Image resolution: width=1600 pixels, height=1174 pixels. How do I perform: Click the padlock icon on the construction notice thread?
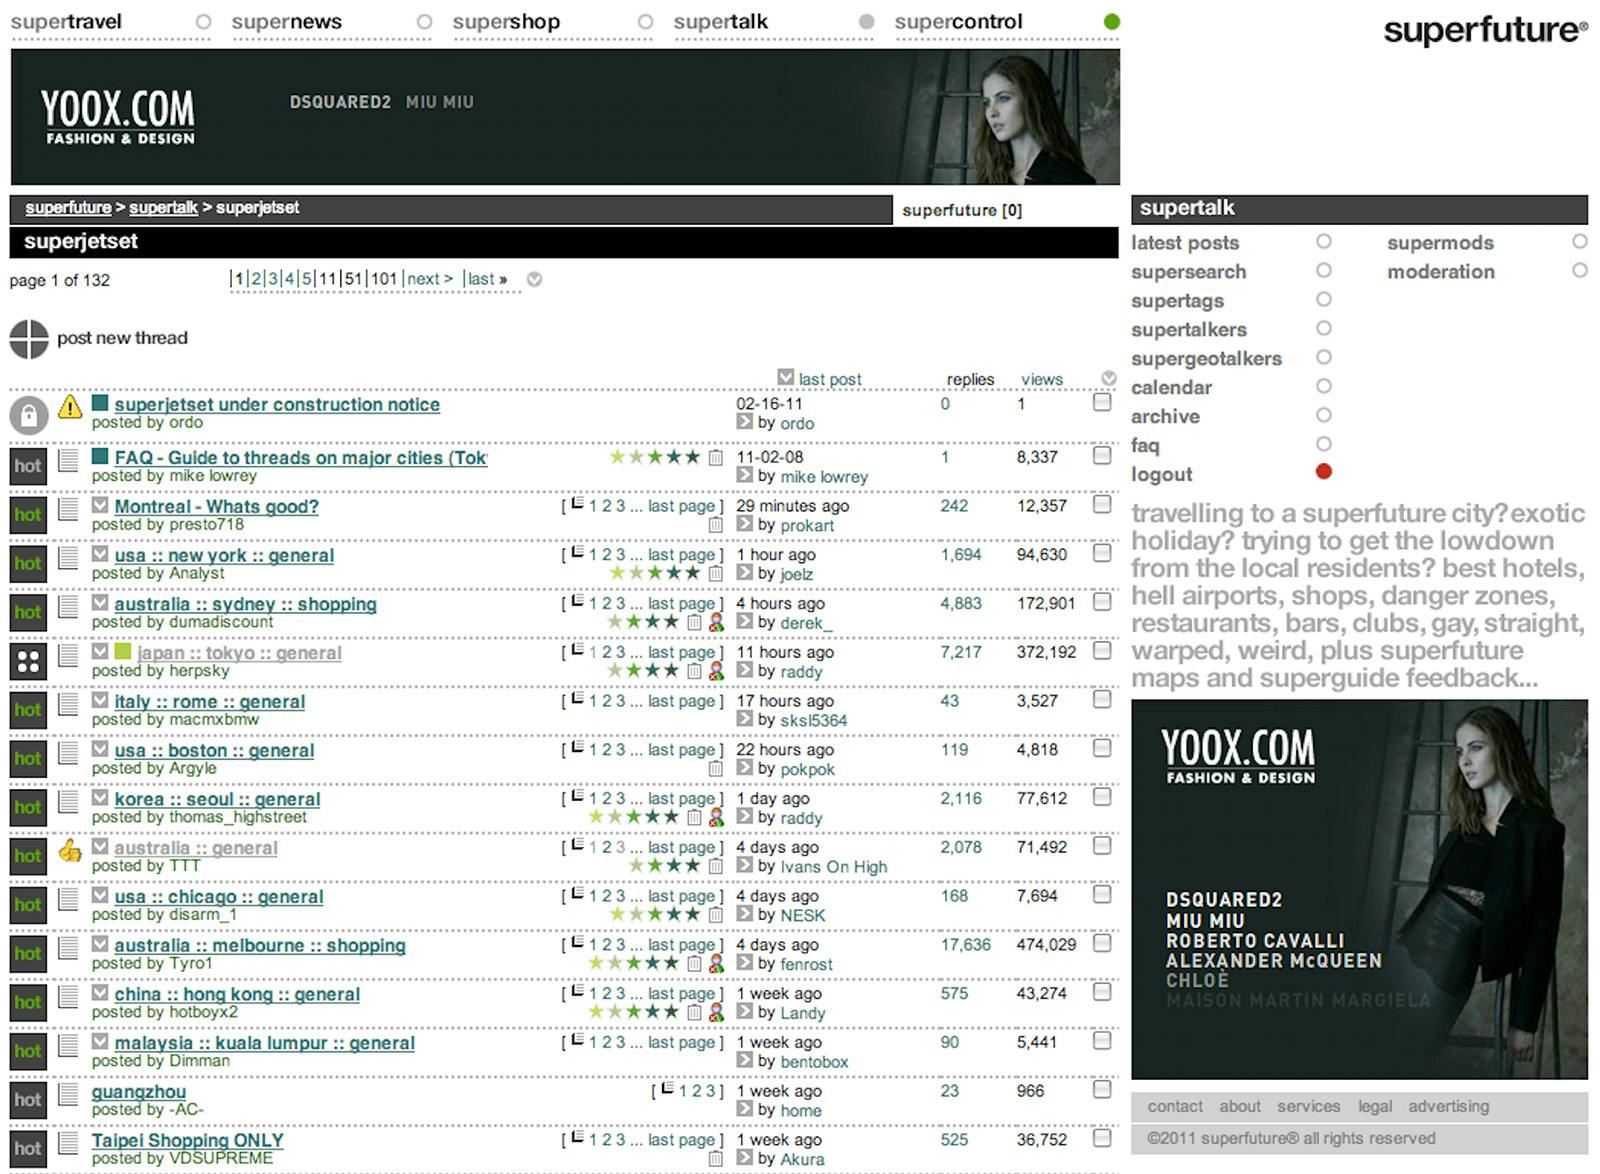click(29, 414)
